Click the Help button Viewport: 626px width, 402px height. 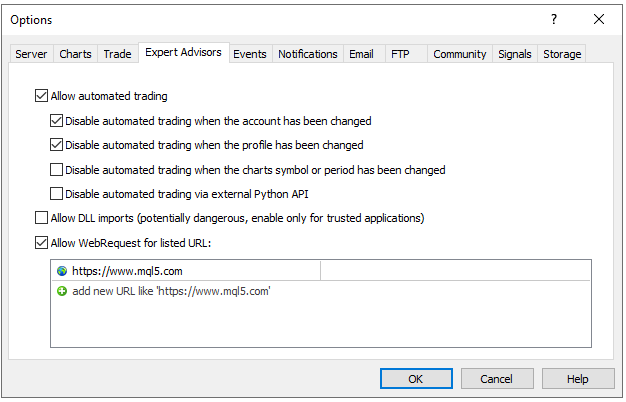point(578,379)
